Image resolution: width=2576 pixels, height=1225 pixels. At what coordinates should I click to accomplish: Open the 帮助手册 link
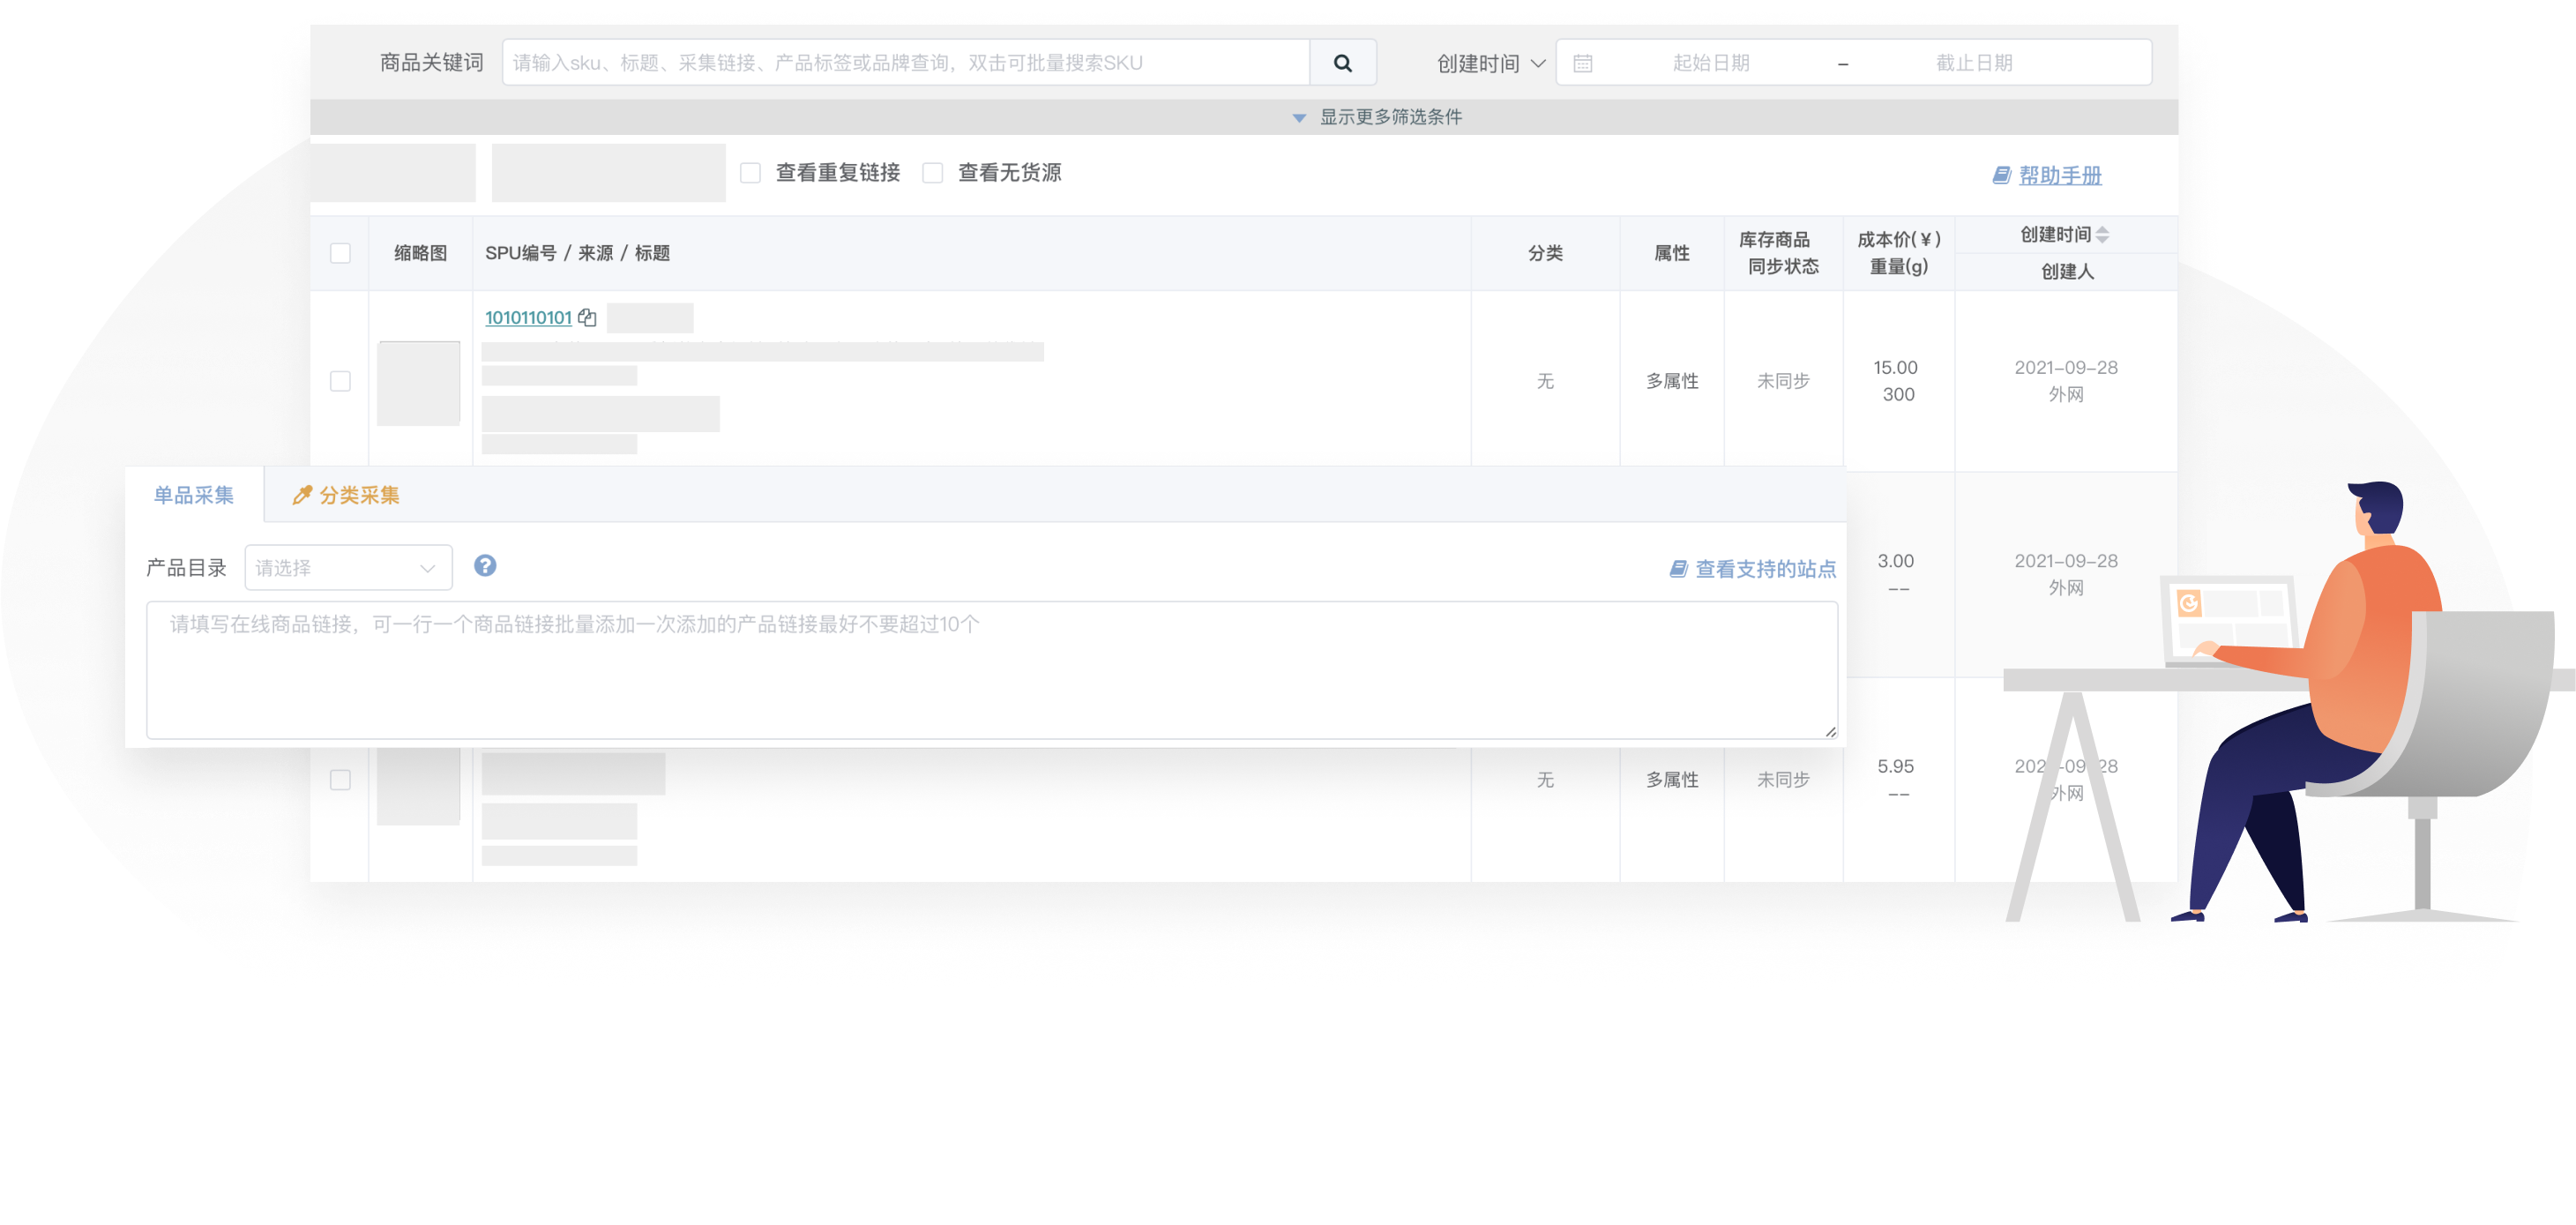[2059, 175]
